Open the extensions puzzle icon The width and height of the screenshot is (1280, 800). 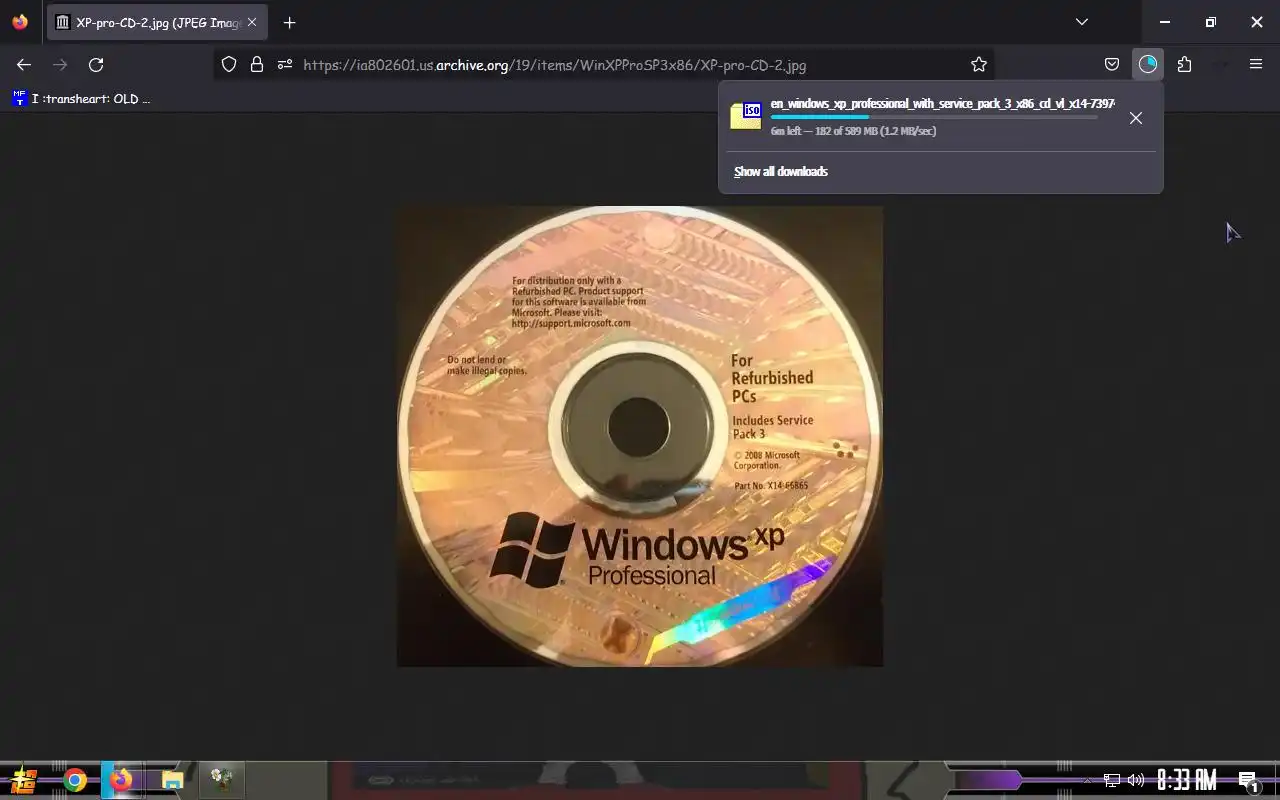tap(1184, 64)
